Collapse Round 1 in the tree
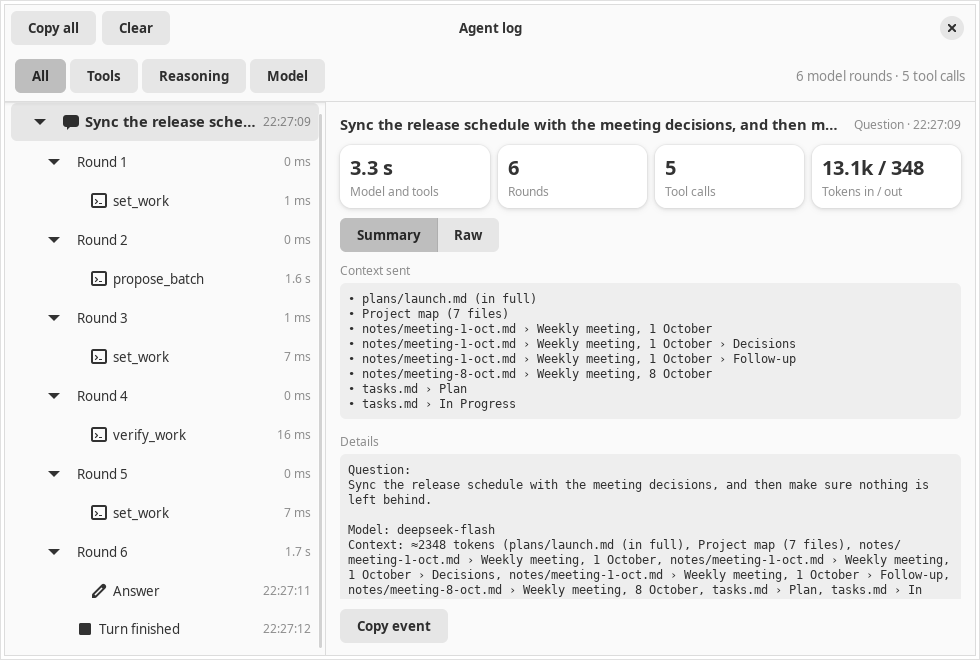980x660 pixels. click(54, 162)
